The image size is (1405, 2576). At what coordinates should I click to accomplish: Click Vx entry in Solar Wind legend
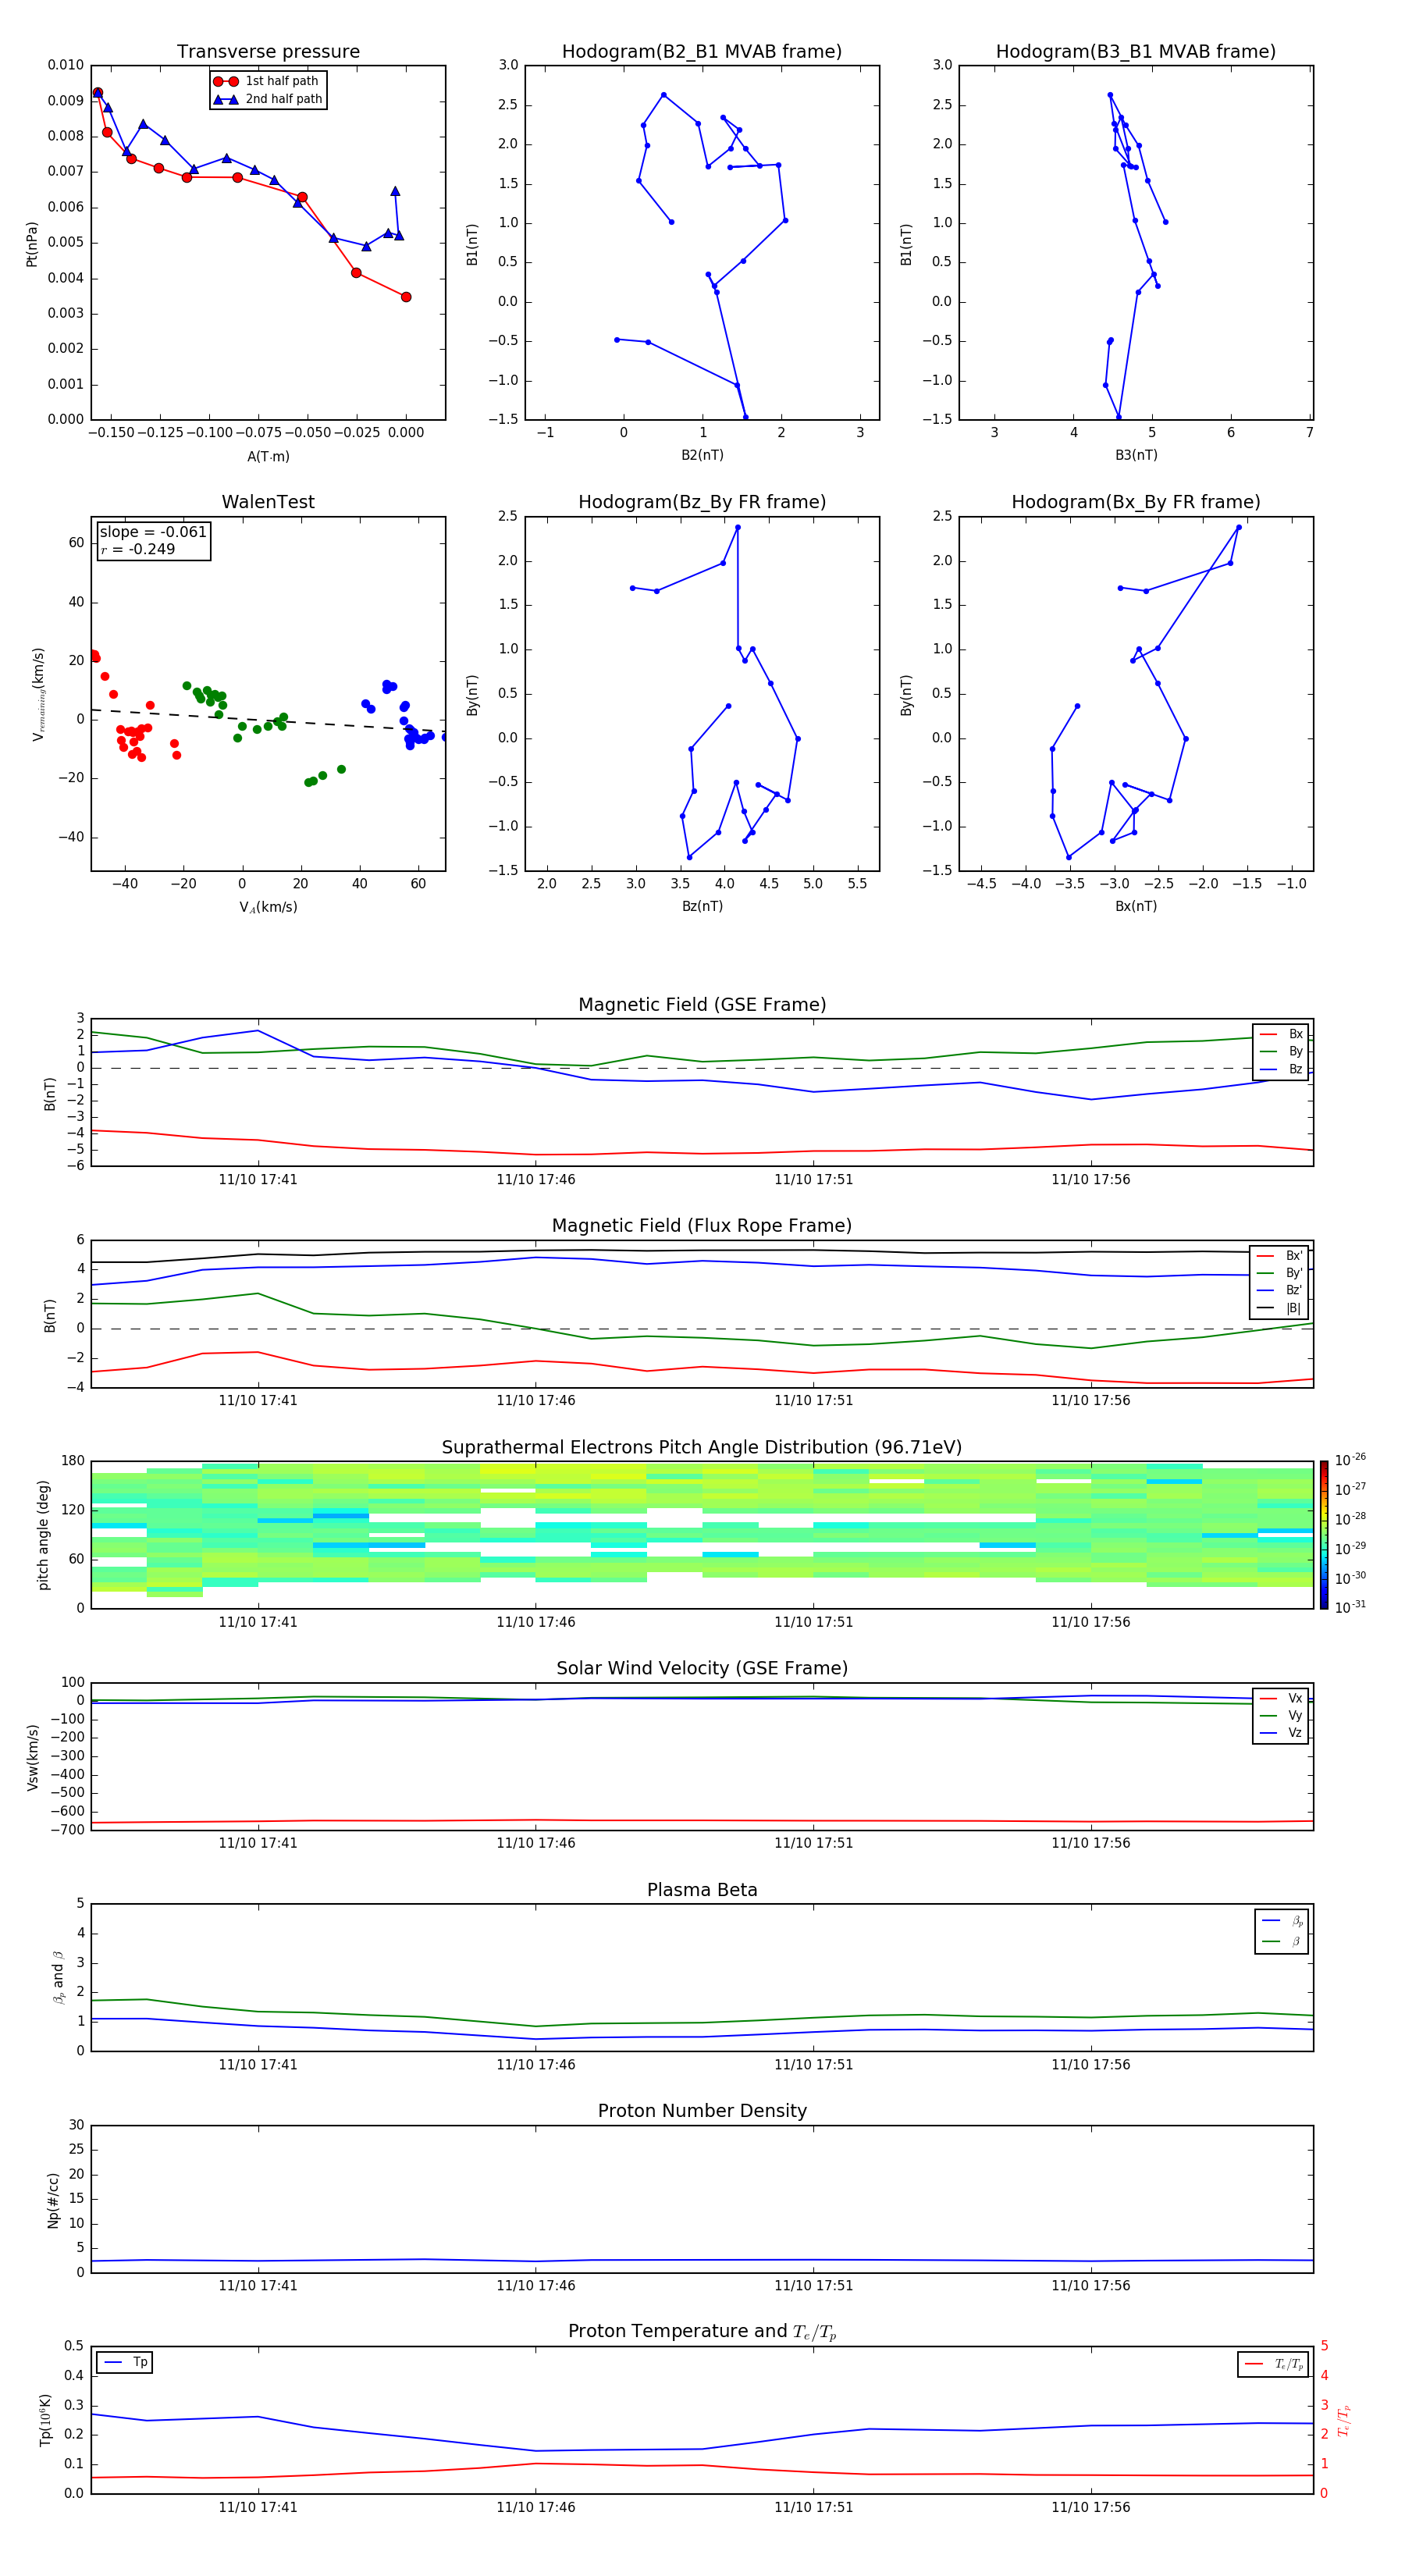coord(1281,1698)
